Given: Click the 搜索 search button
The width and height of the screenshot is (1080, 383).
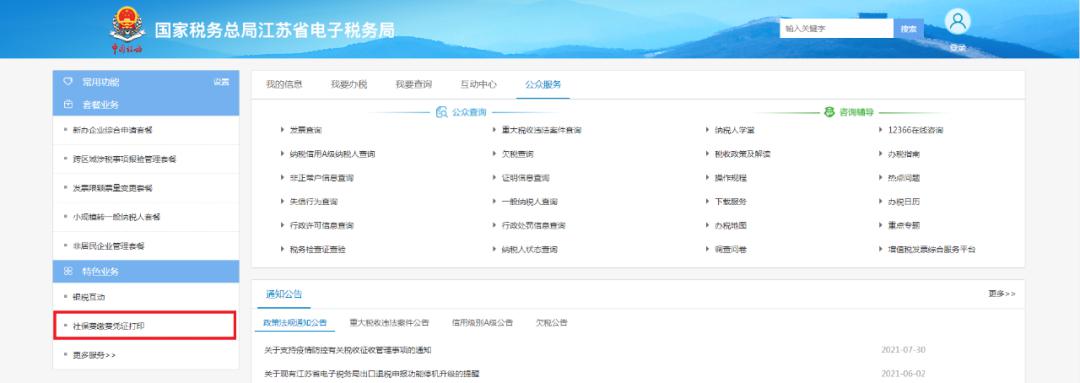Looking at the screenshot, I should tap(908, 29).
